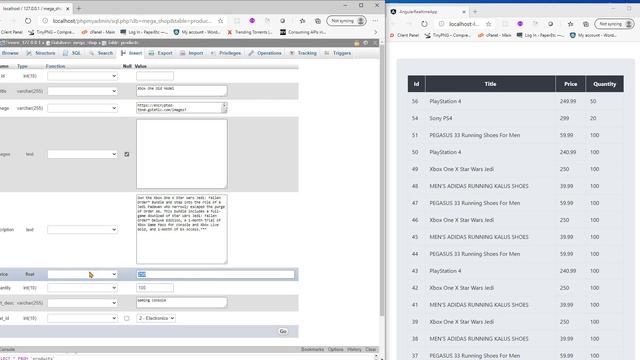The height and width of the screenshot is (360, 640).
Task: Open the Privileges tab
Action: (x=226, y=53)
